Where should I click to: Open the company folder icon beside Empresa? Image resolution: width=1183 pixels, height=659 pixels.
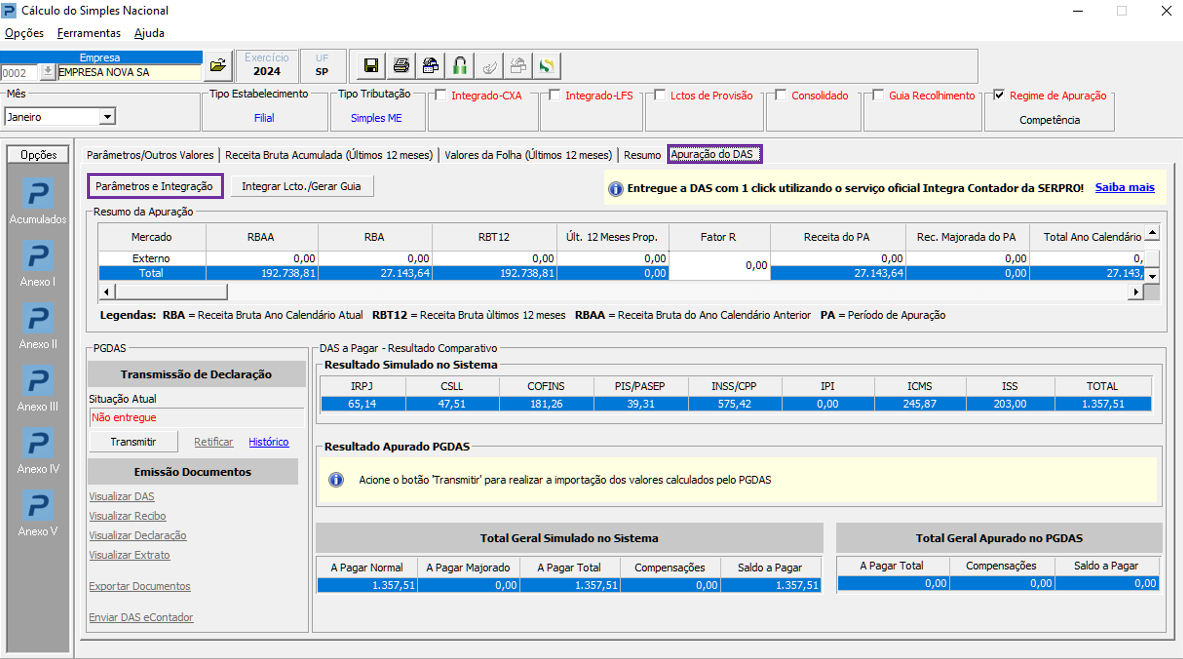[x=218, y=67]
